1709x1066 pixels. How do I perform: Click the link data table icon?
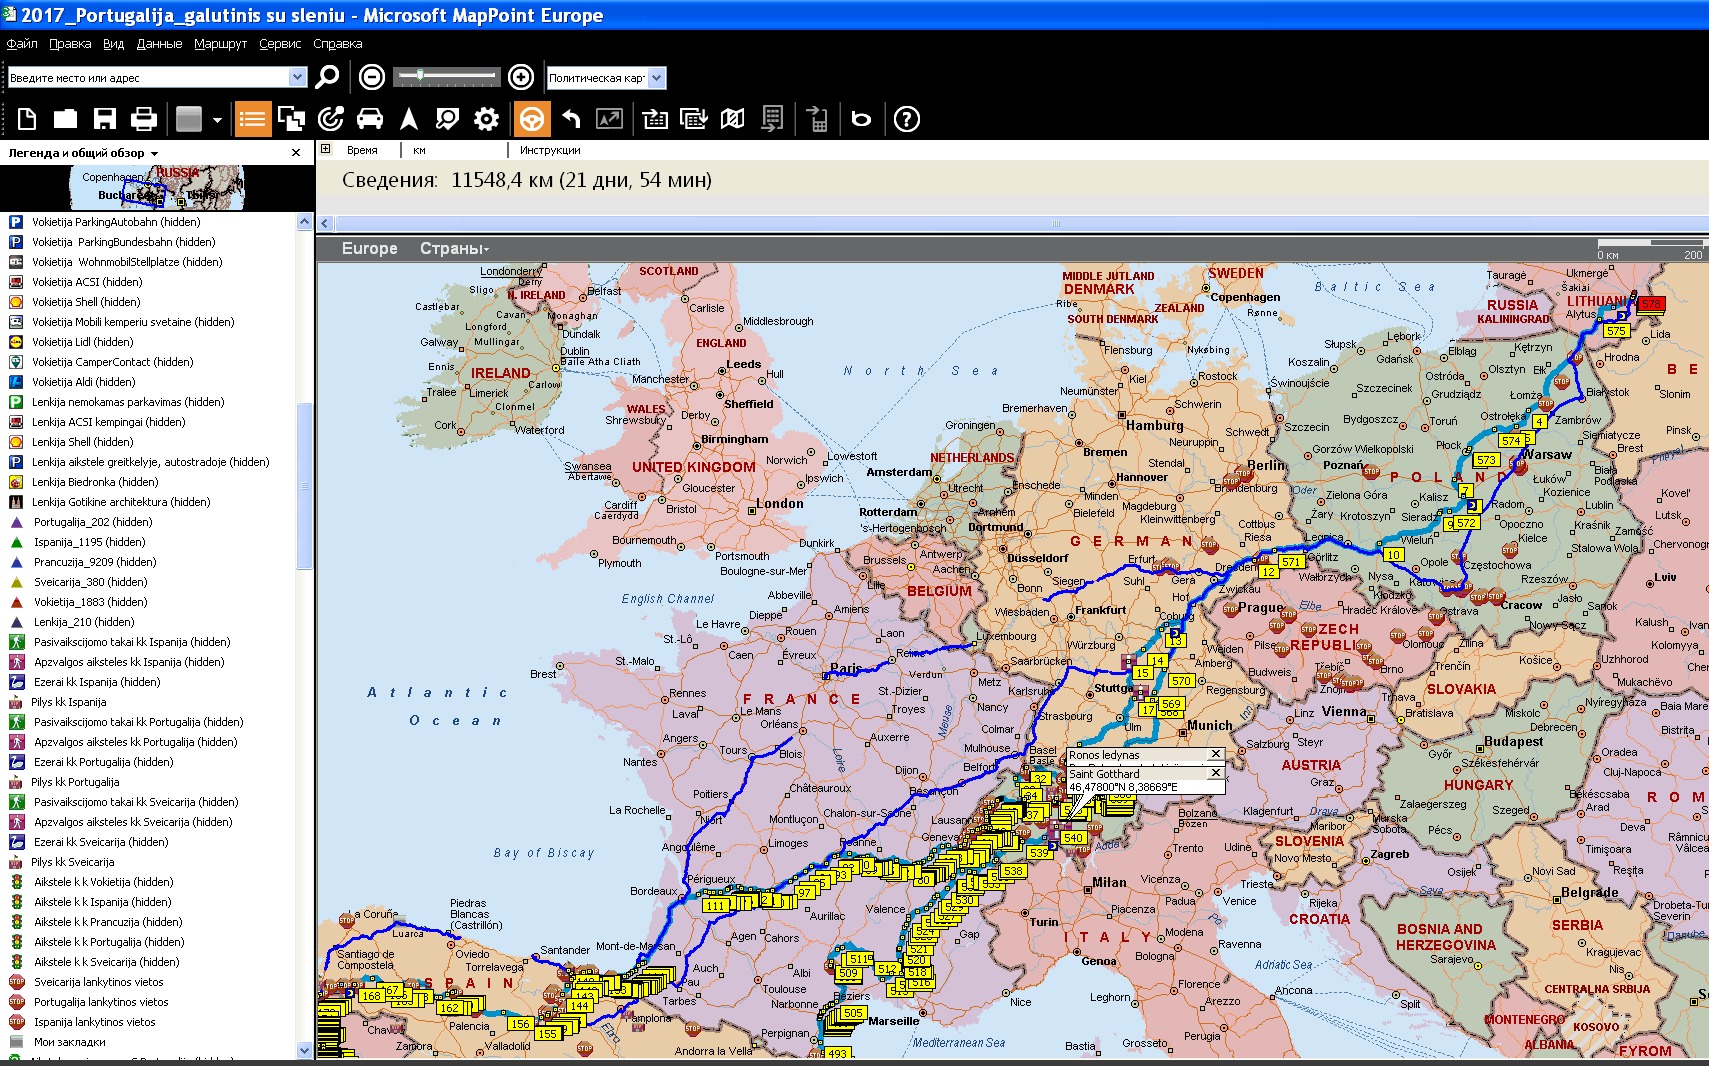tap(694, 119)
